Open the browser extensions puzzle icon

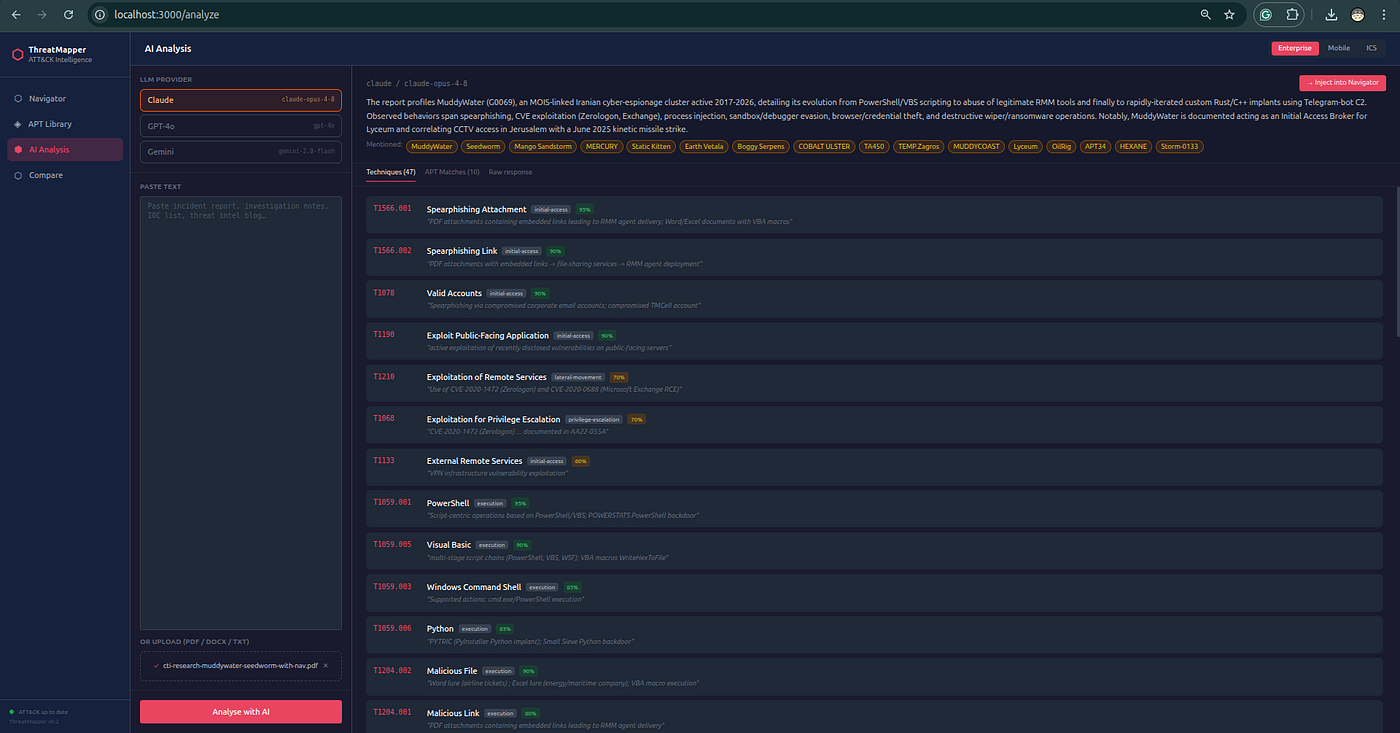point(1293,15)
